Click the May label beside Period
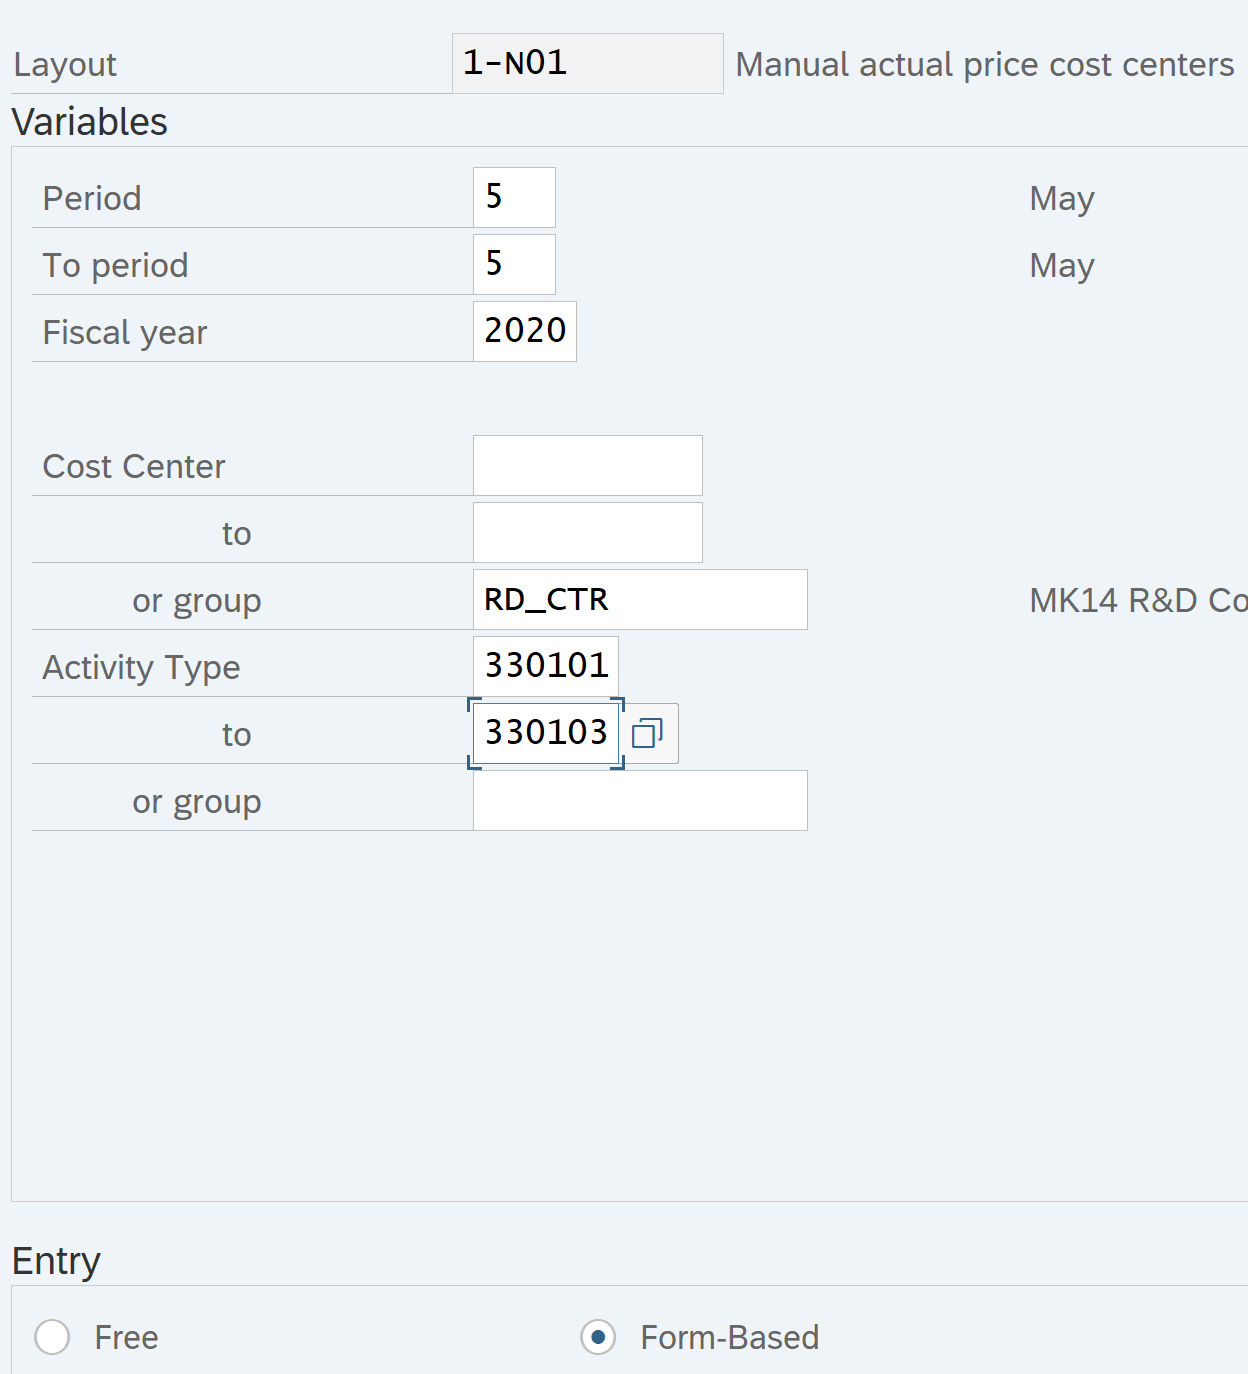The height and width of the screenshot is (1374, 1248). point(1061,199)
